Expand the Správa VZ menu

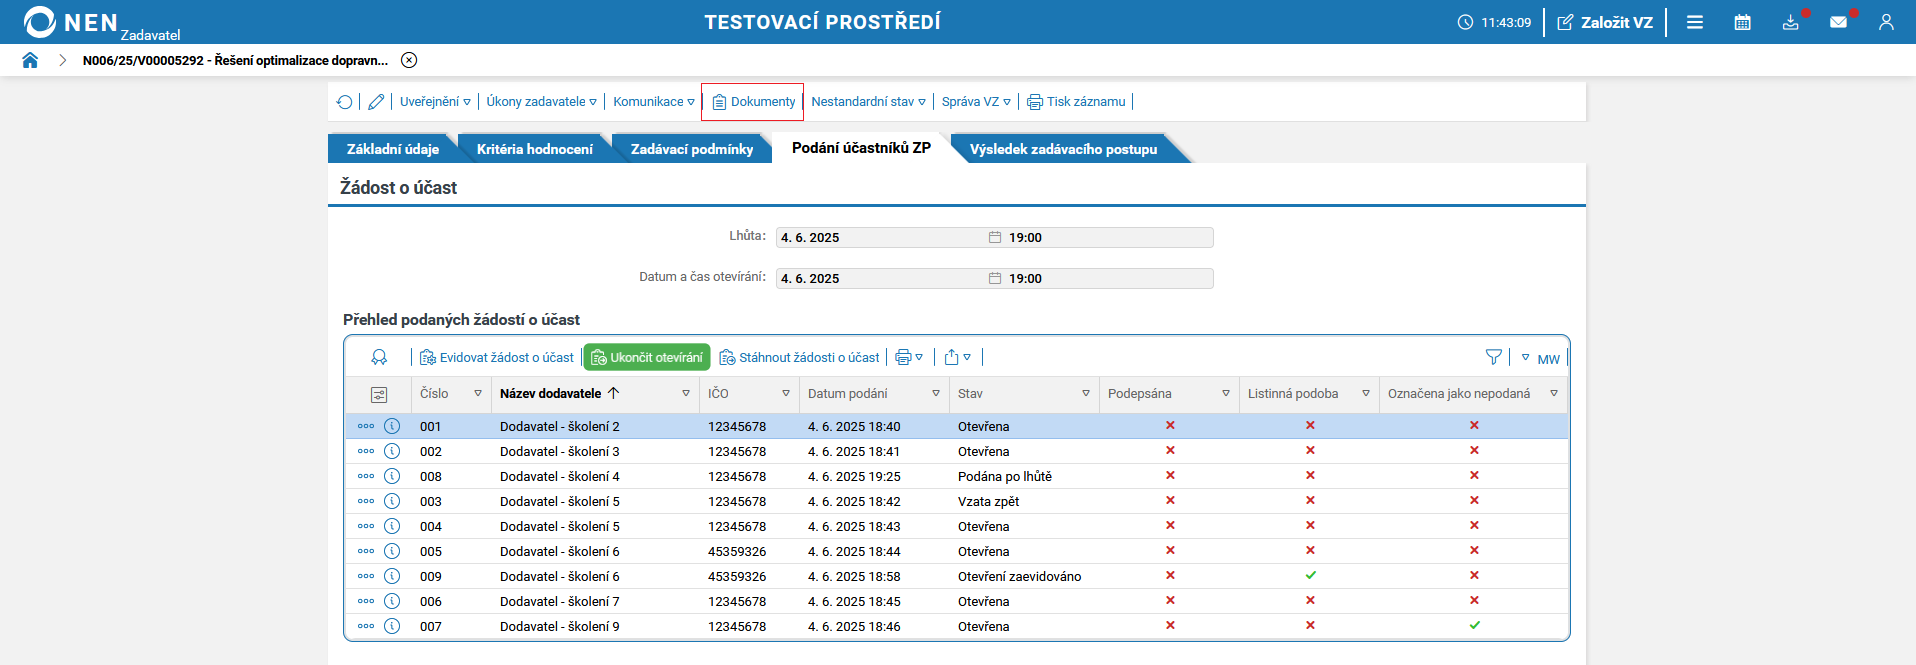pos(976,102)
